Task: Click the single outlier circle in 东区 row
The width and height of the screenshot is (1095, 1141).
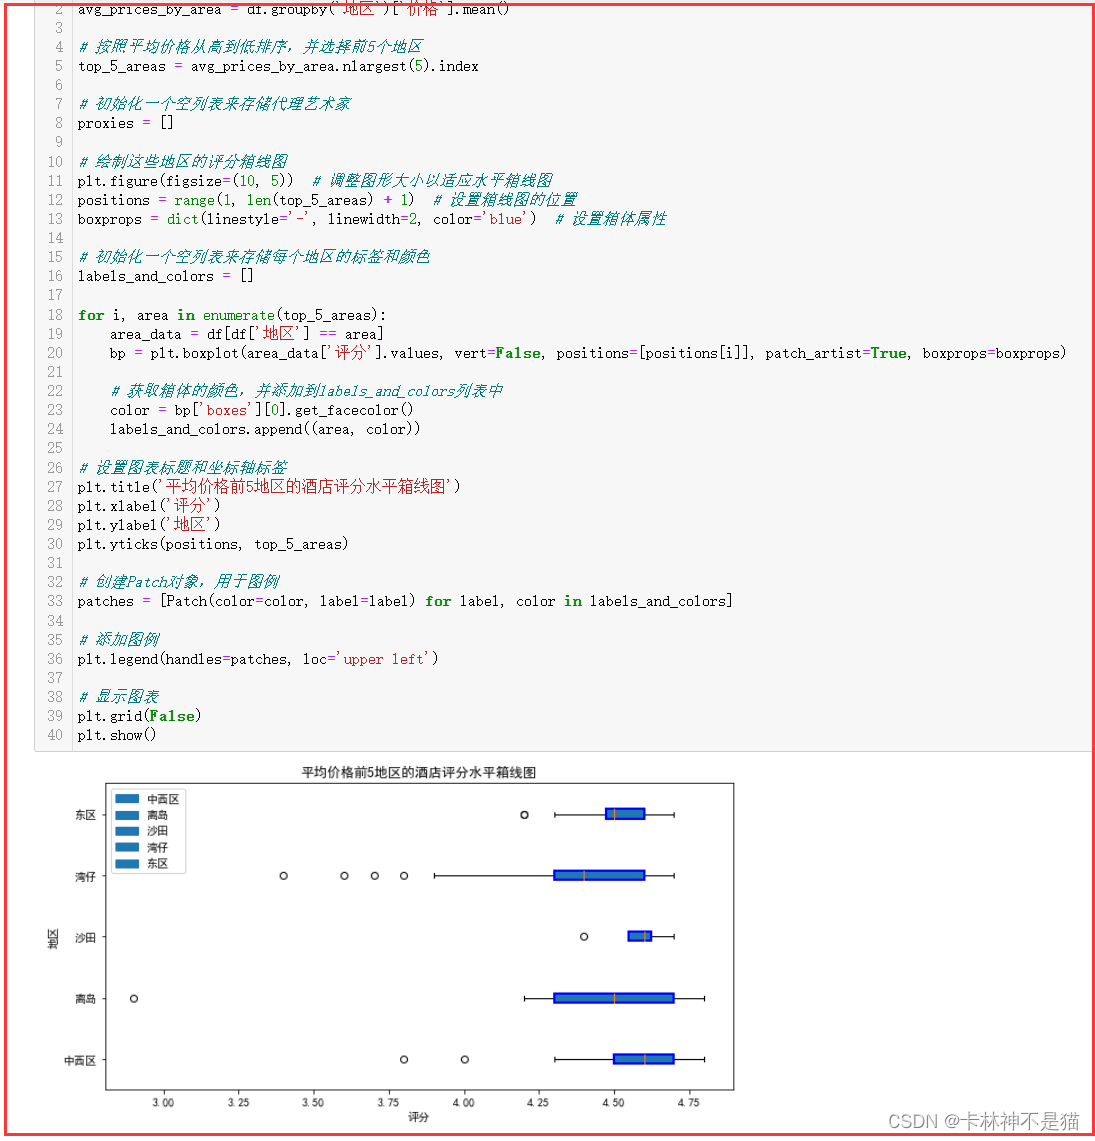Action: click(x=524, y=814)
